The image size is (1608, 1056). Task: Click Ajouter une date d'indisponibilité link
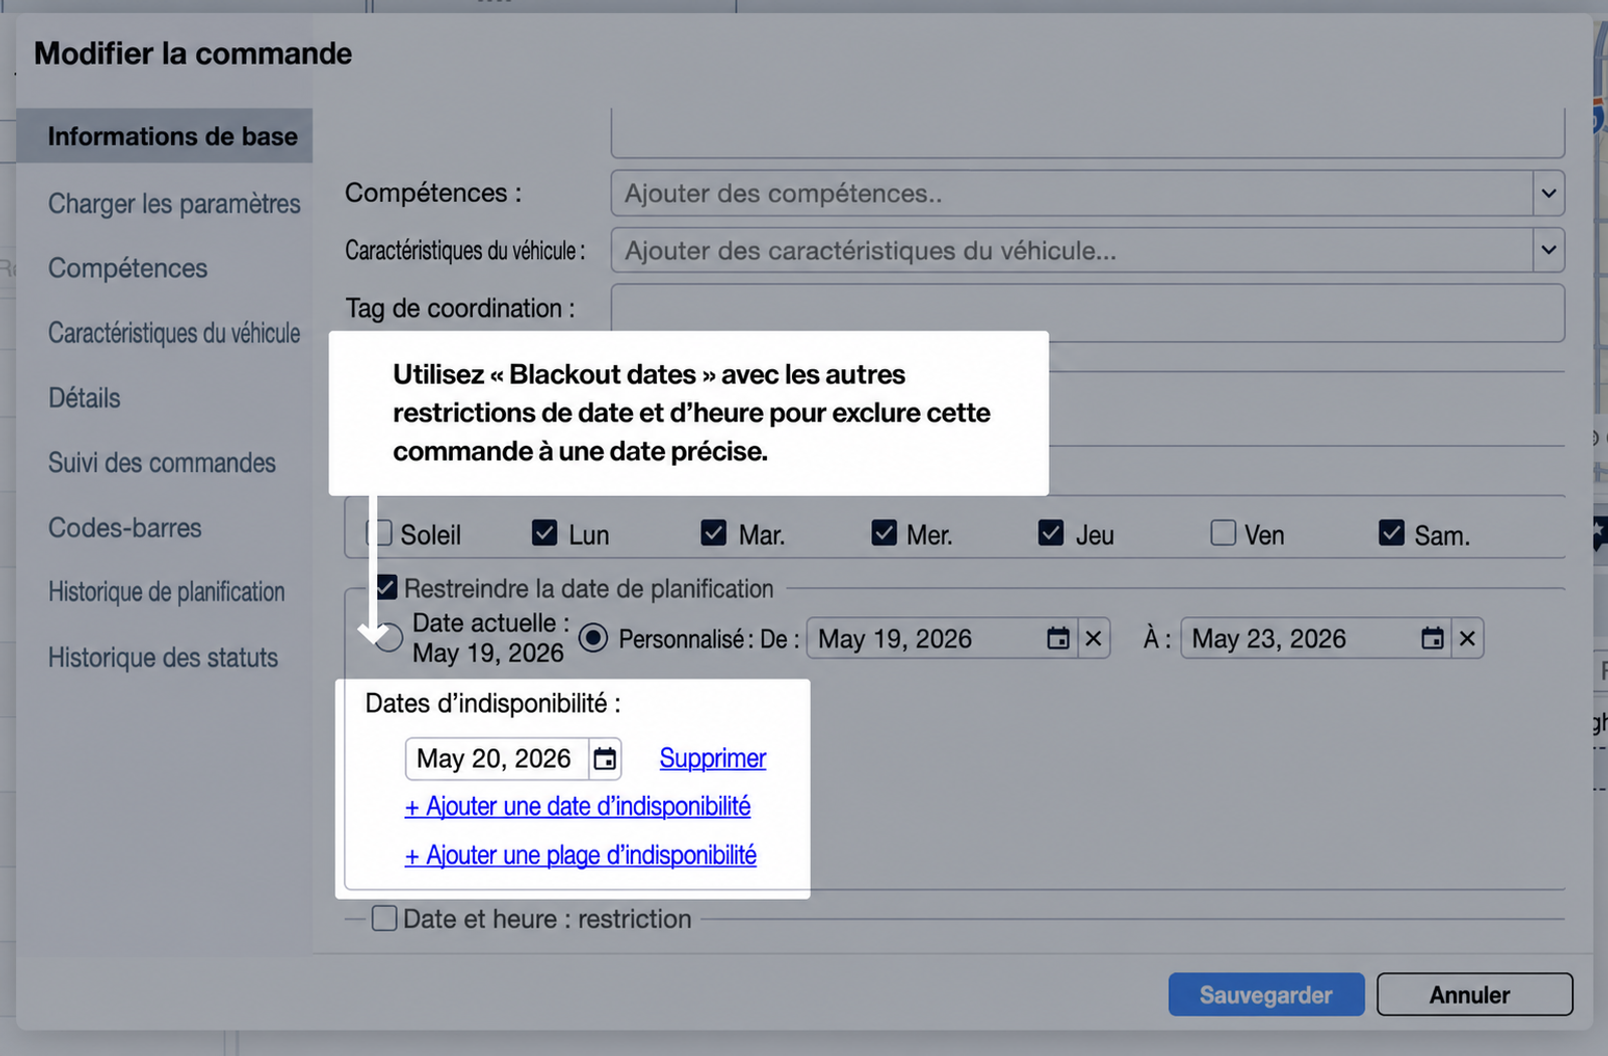pos(577,806)
